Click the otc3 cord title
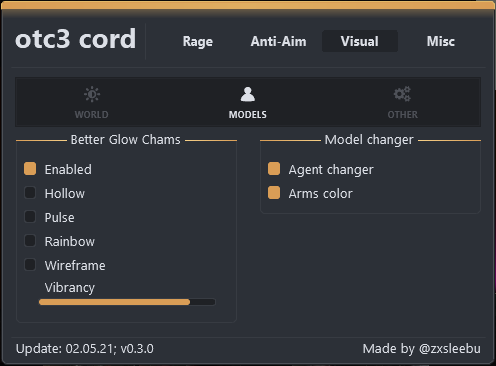Screen dimensions: 496x366 coord(76,39)
